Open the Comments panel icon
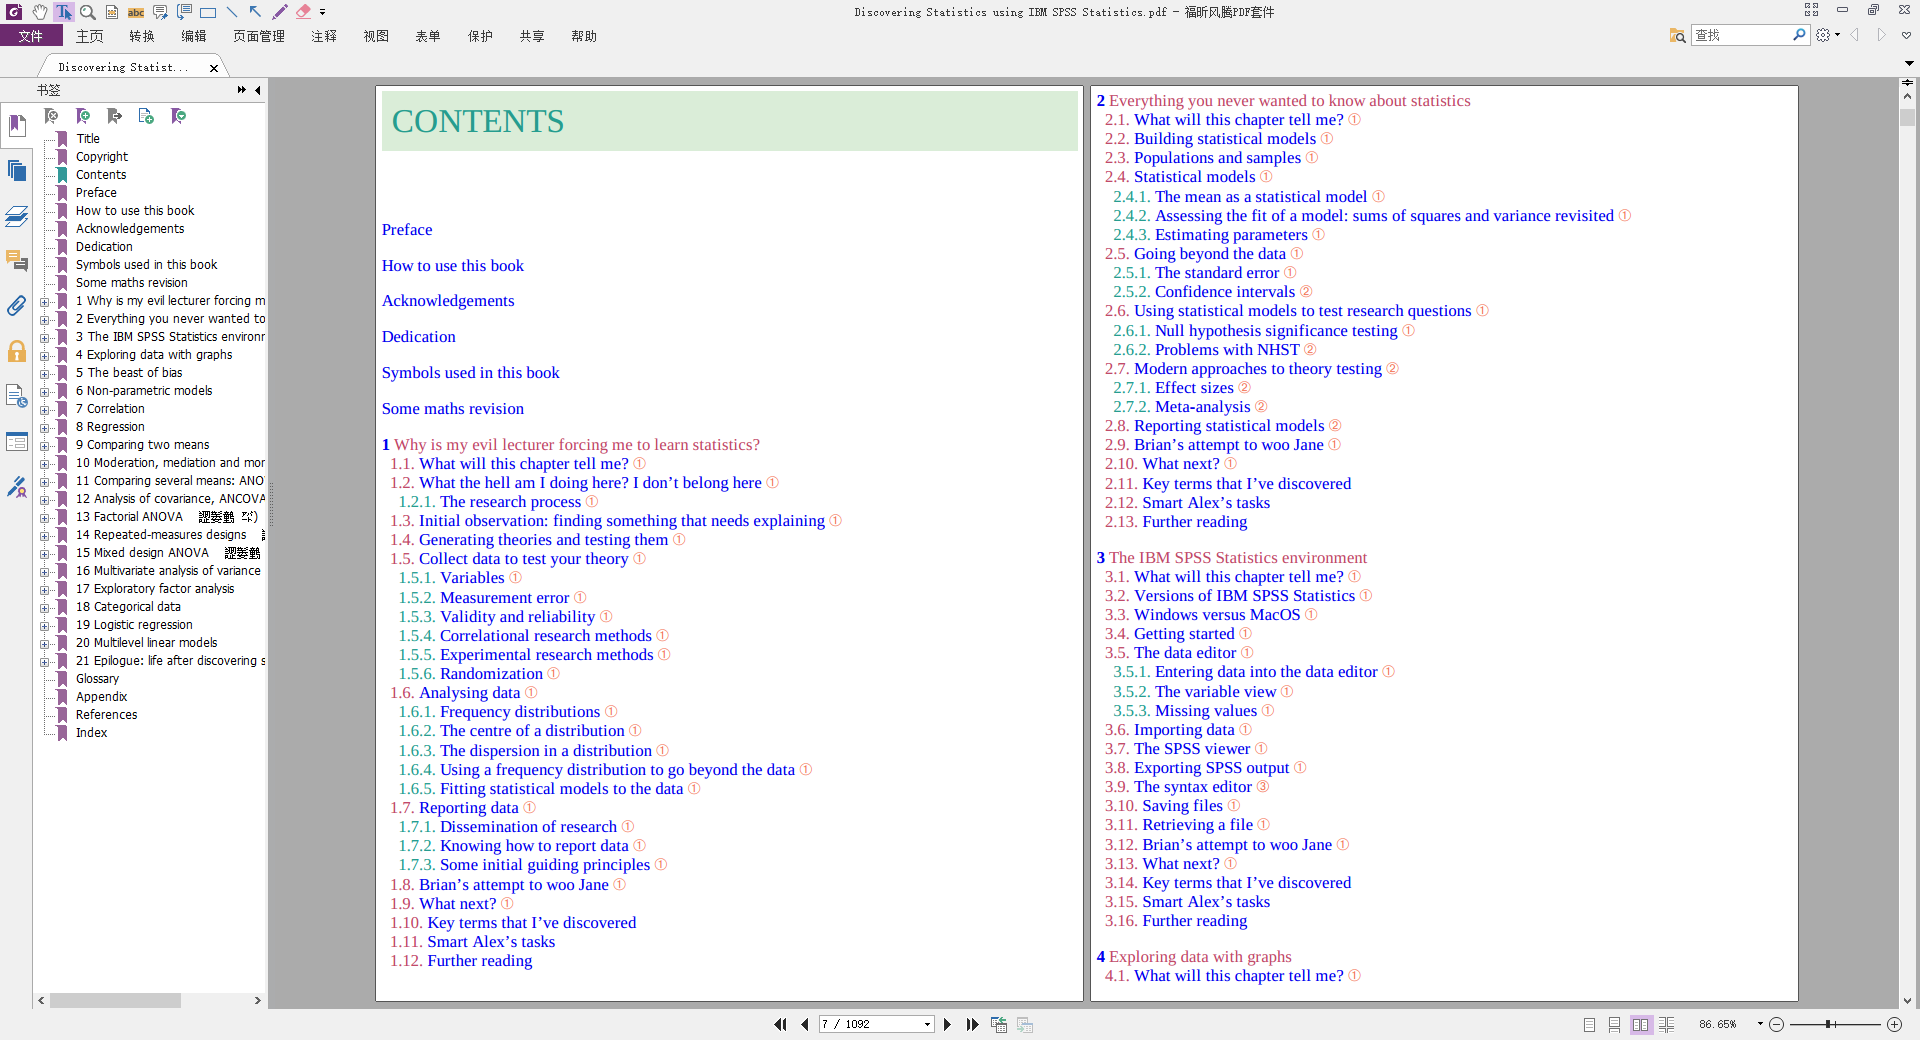Image resolution: width=1920 pixels, height=1040 pixels. (17, 261)
